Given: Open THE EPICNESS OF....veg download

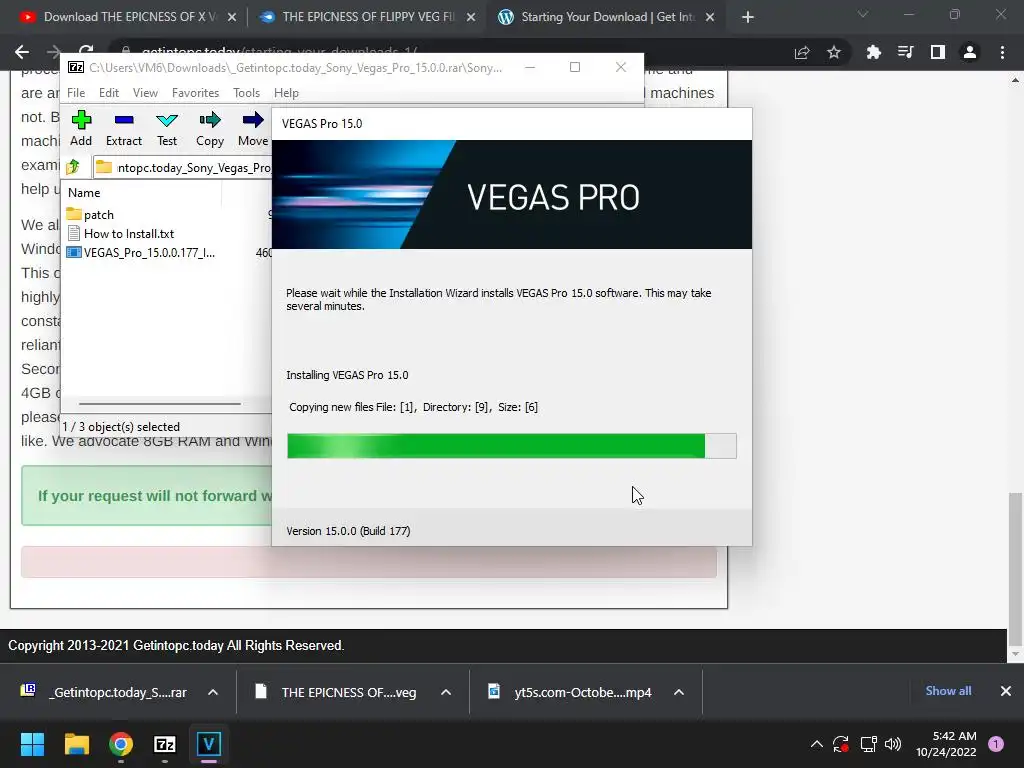Looking at the screenshot, I should 338,692.
